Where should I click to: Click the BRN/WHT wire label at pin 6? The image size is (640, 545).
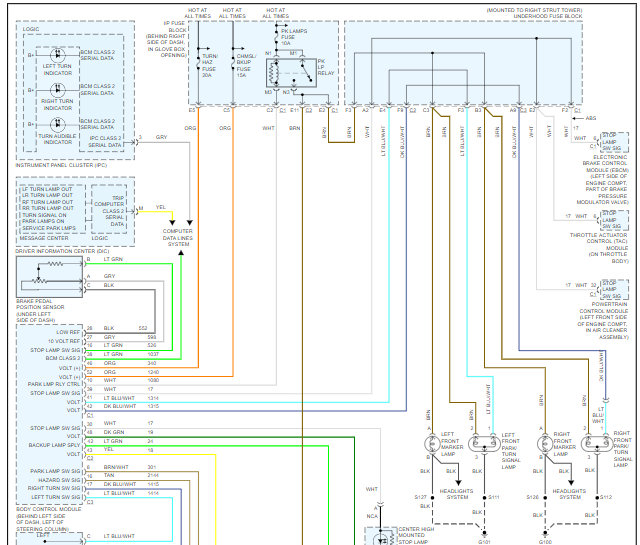[116, 467]
